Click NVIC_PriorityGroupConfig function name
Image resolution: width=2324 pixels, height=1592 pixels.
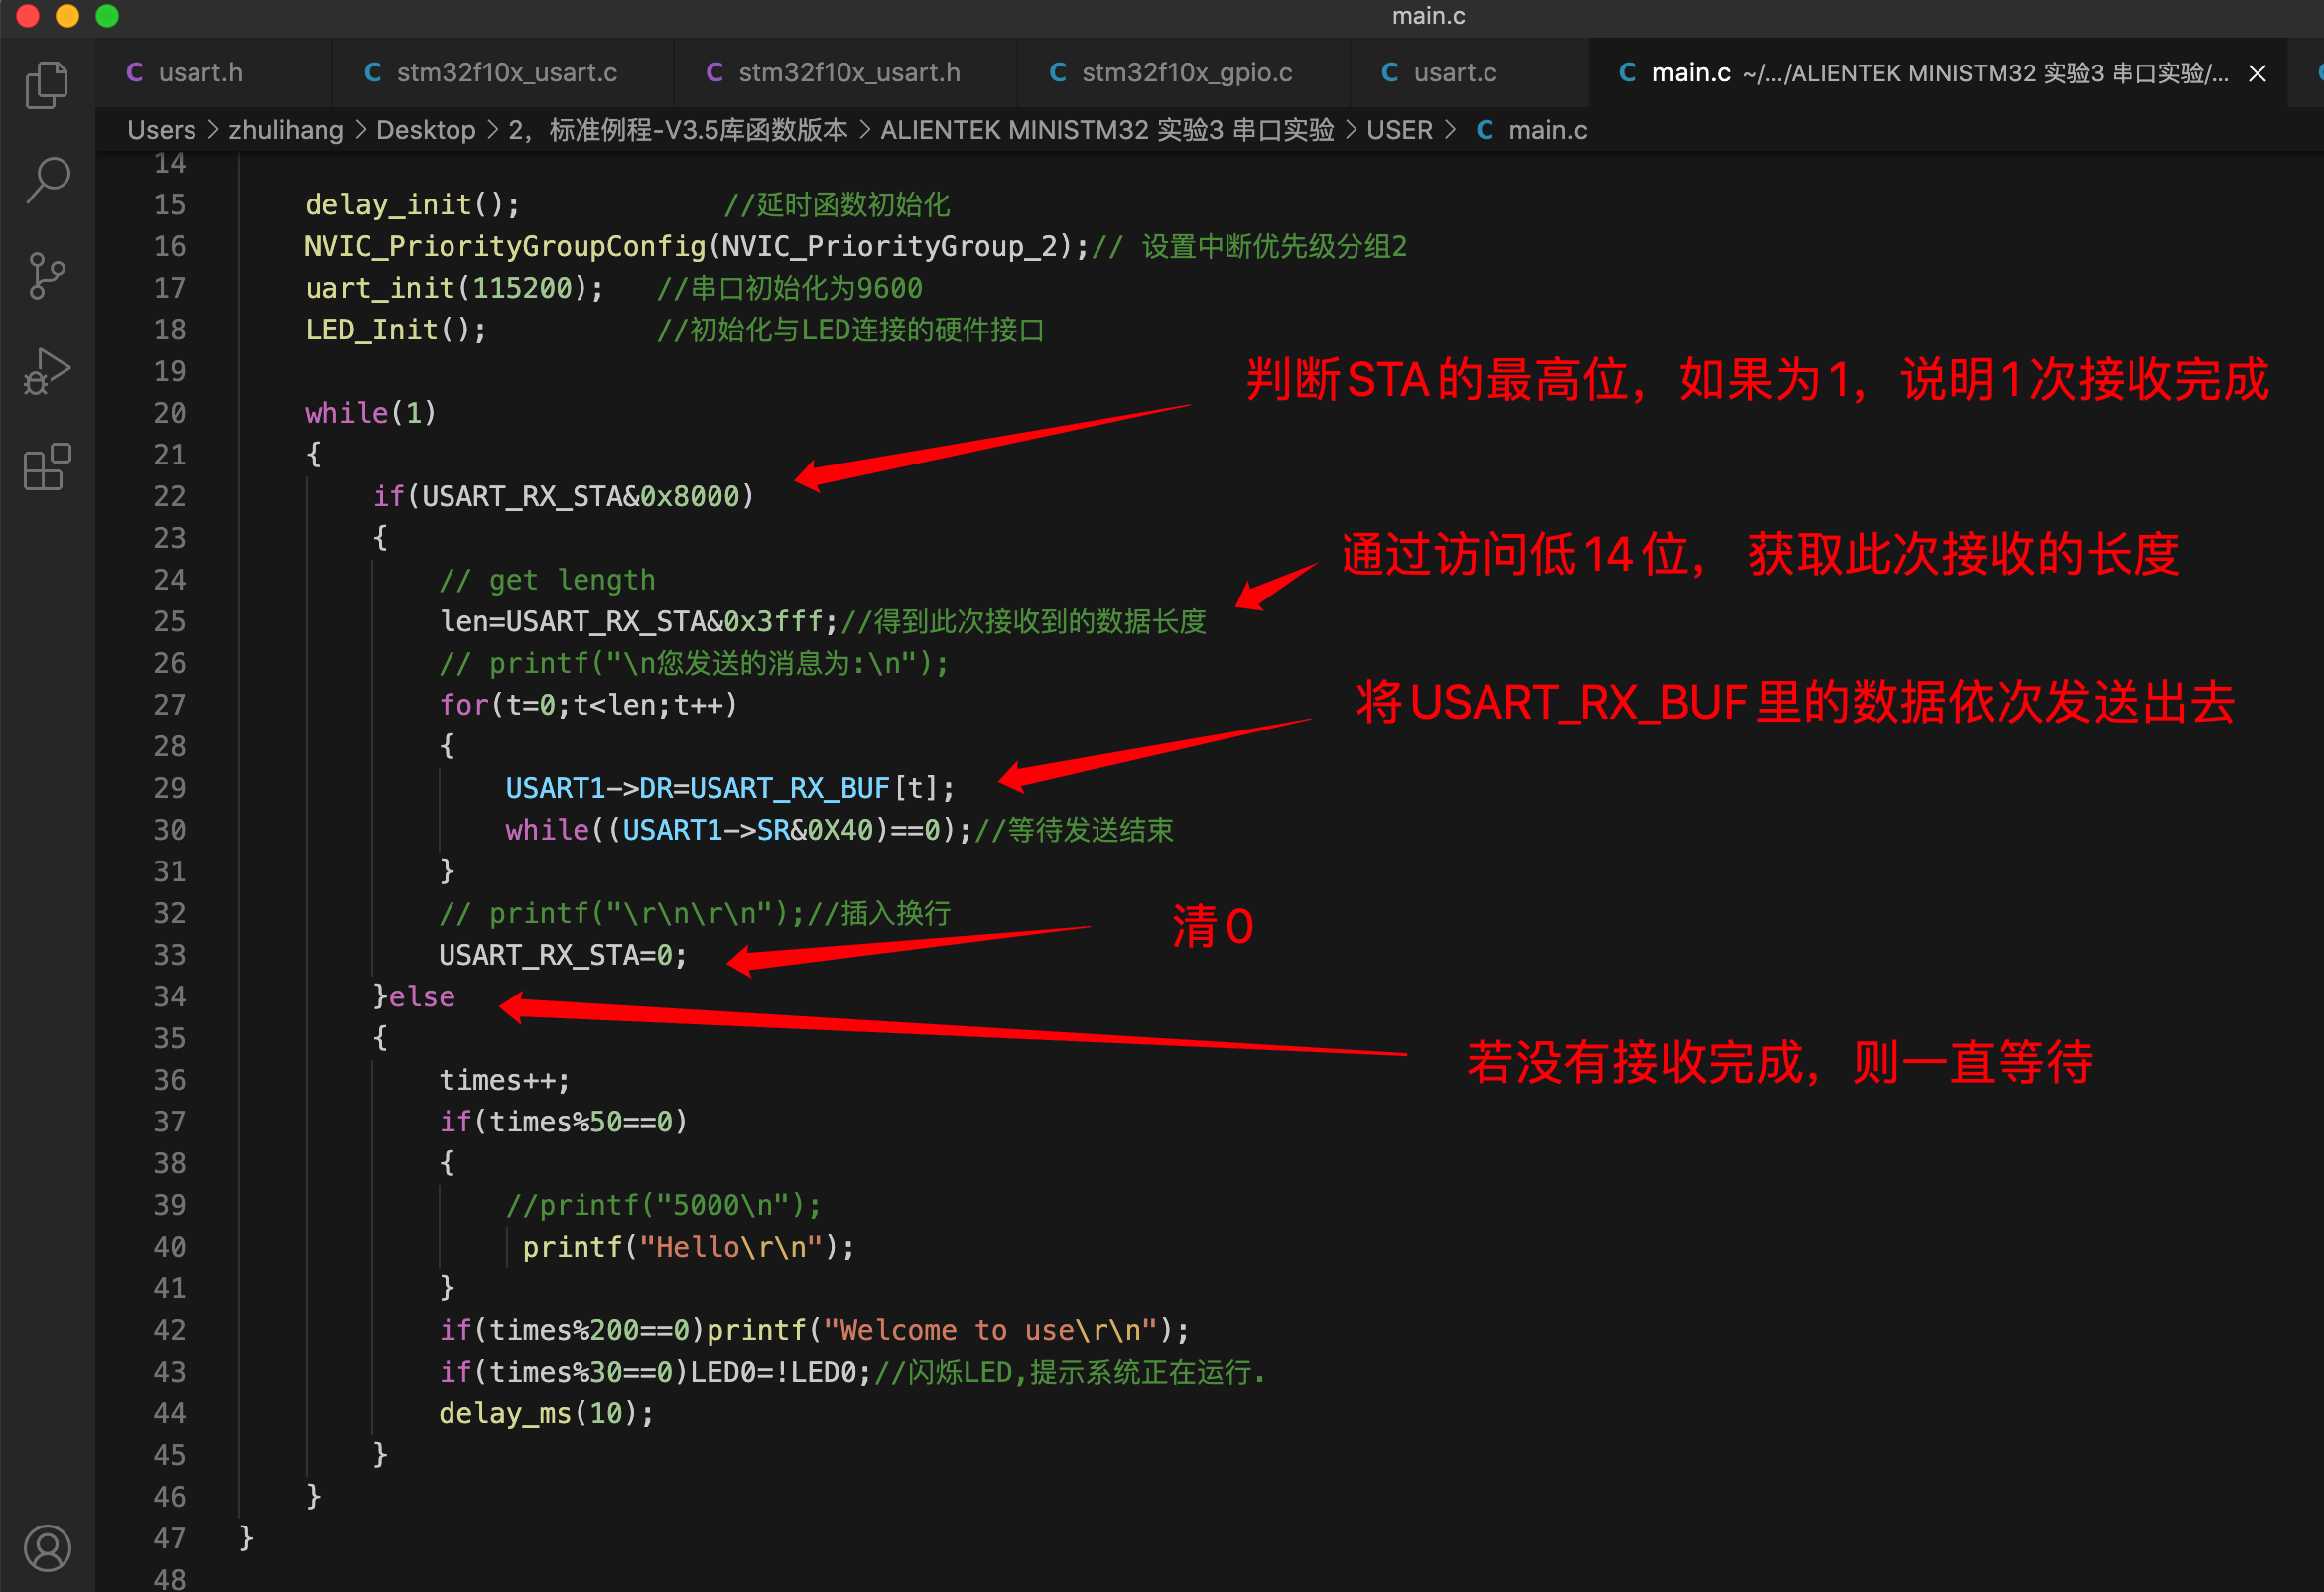(504, 246)
